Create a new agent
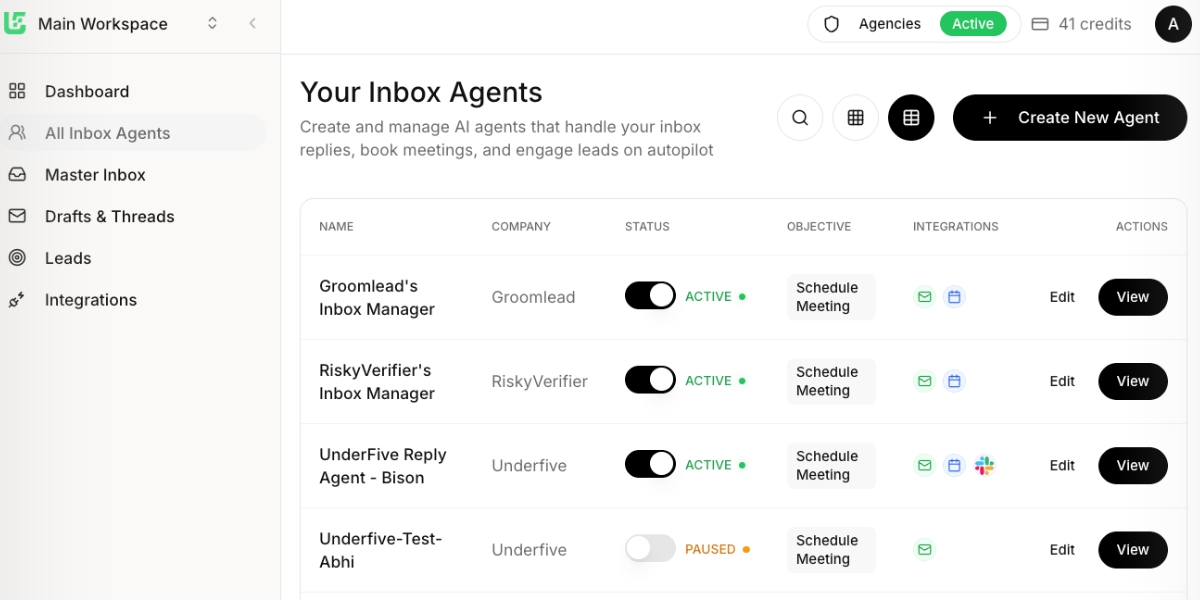Image resolution: width=1200 pixels, height=600 pixels. (x=1069, y=117)
